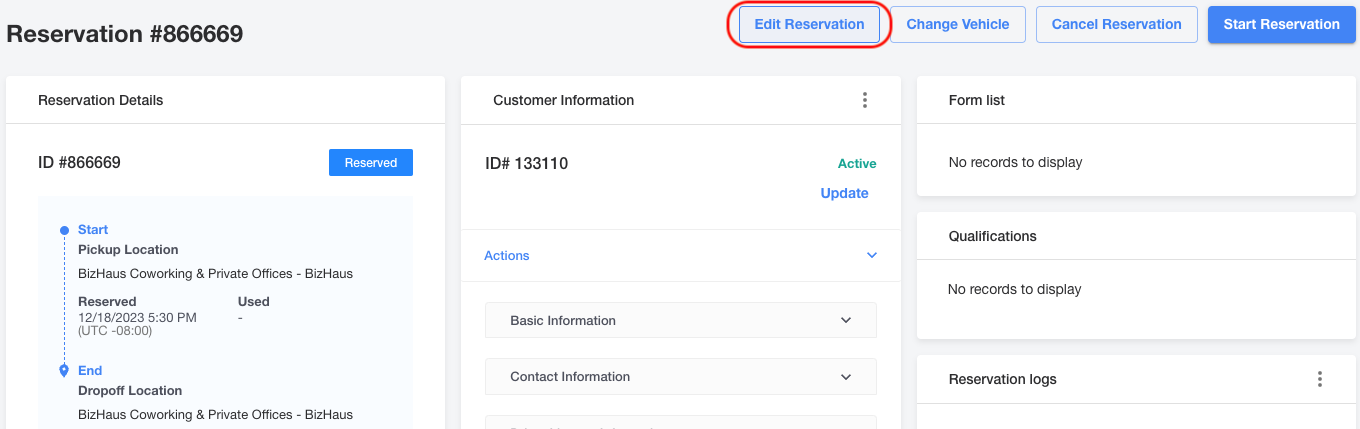This screenshot has height=429, width=1360.
Task: Click the Update link
Action: [844, 193]
